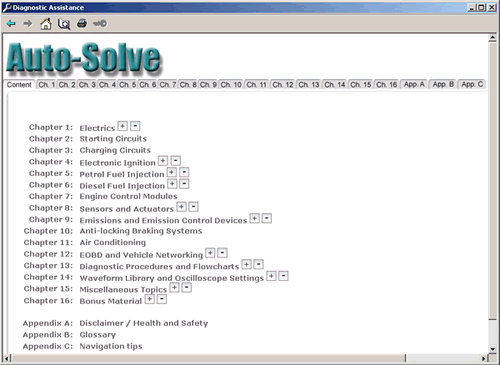This screenshot has width=500, height=365.
Task: Open the App. A tab
Action: click(x=414, y=84)
